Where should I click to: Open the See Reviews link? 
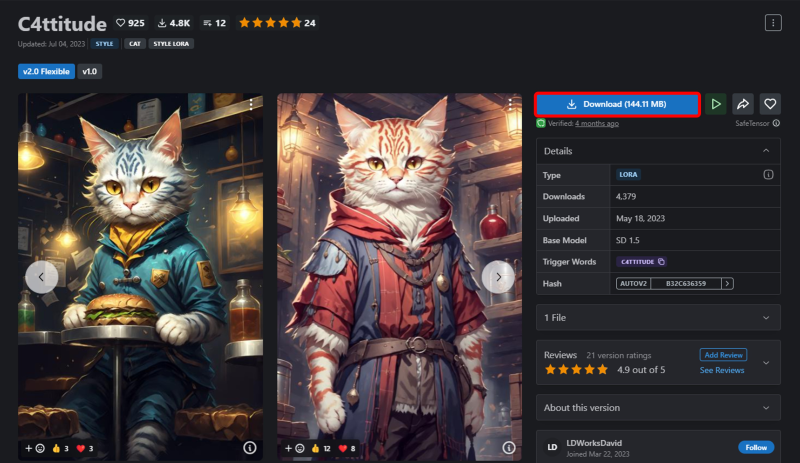pyautogui.click(x=722, y=370)
